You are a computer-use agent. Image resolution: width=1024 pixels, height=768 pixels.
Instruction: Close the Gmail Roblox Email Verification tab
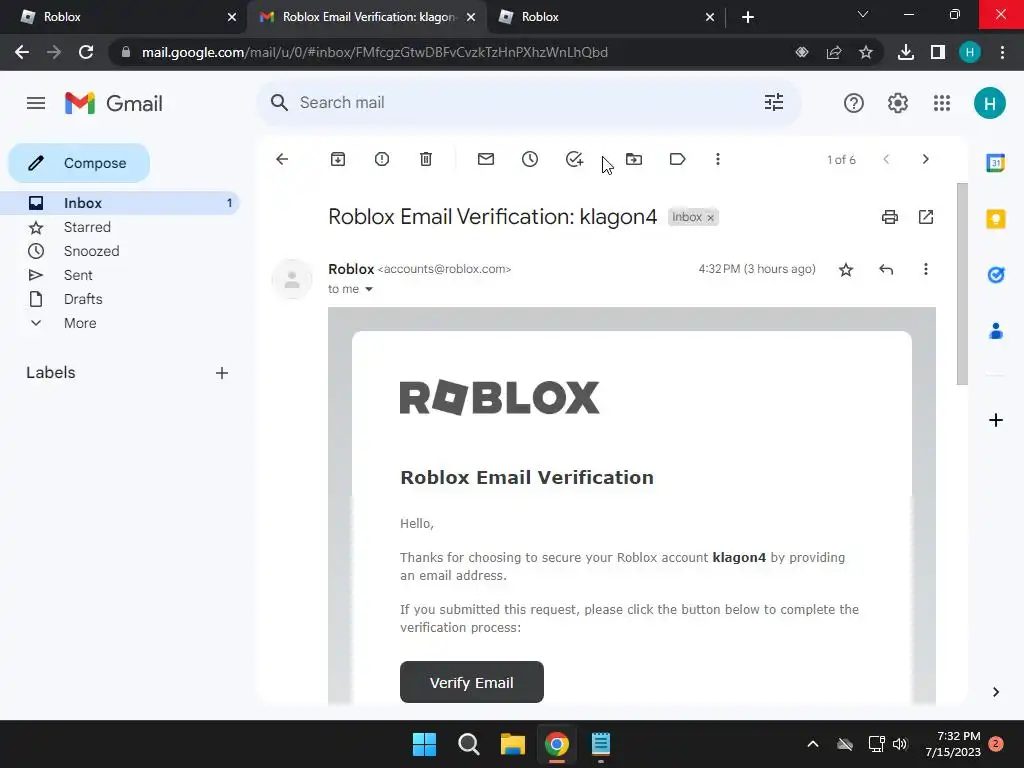471,17
